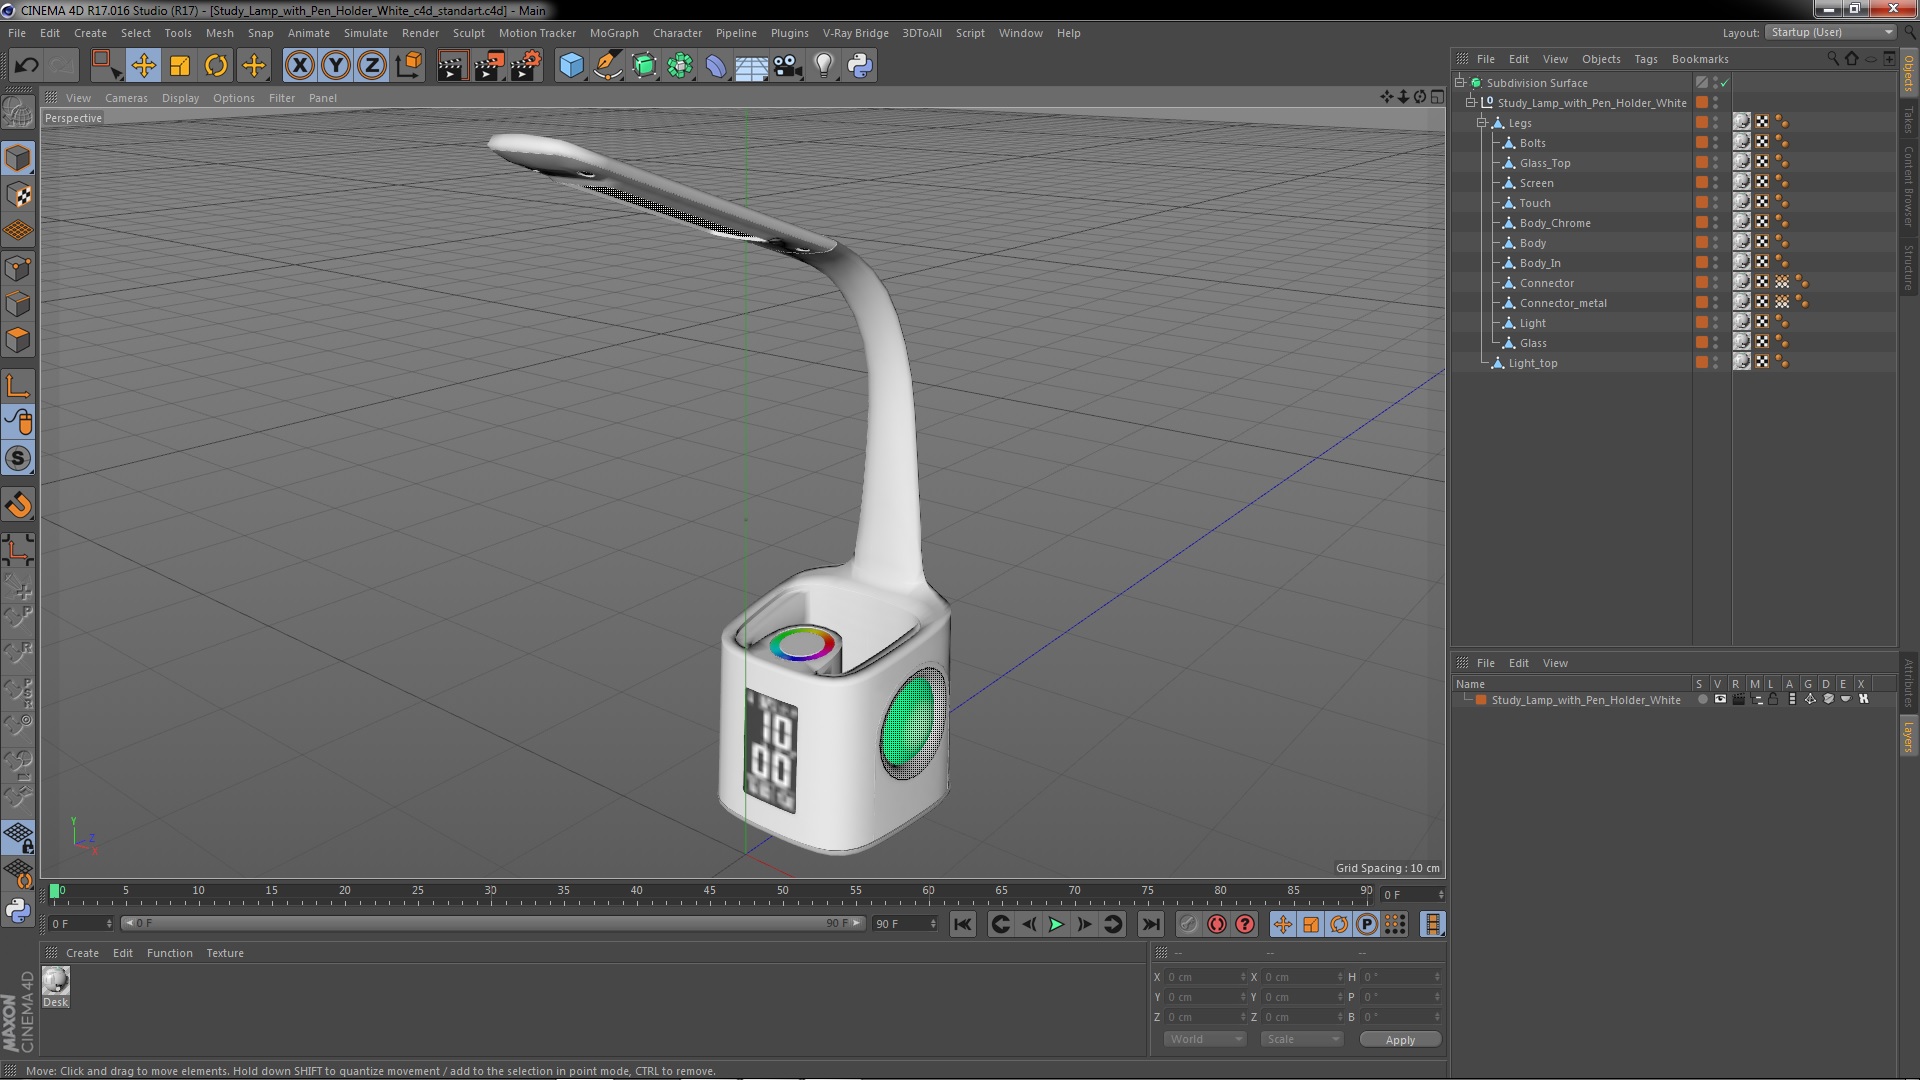Open the Layers side tab

point(1908,736)
